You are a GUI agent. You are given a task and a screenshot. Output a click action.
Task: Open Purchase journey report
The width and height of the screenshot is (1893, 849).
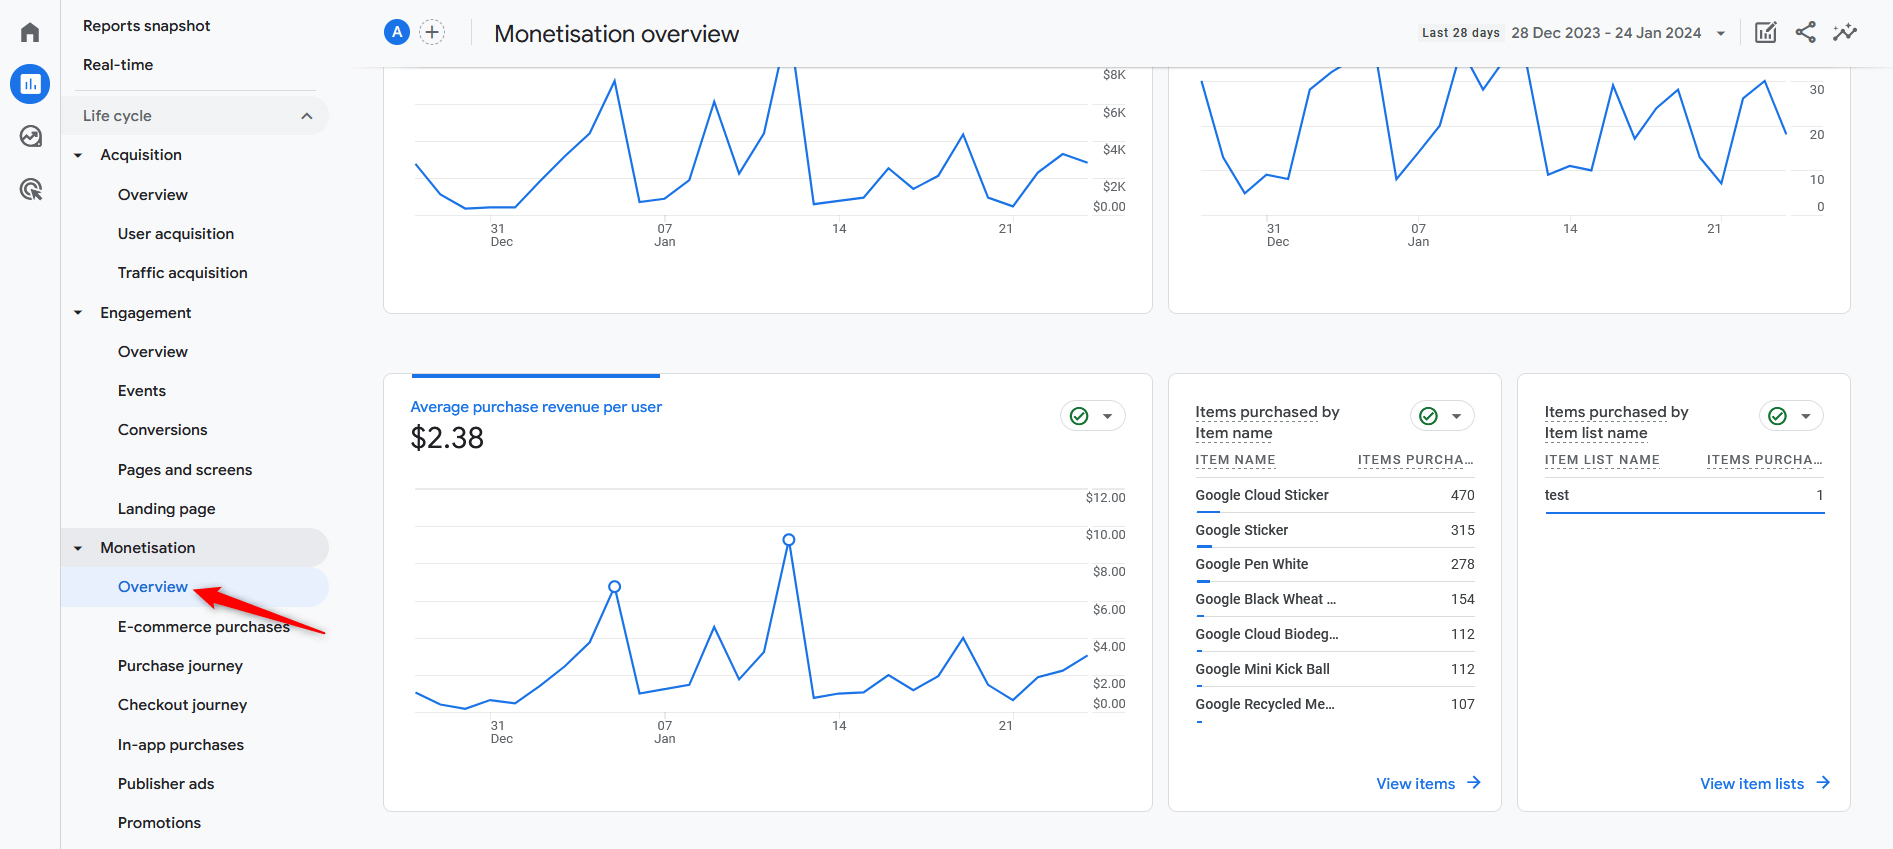180,666
